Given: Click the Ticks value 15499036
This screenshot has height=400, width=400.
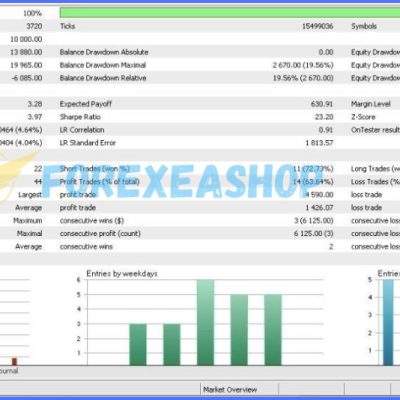Looking at the screenshot, I should 317,26.
